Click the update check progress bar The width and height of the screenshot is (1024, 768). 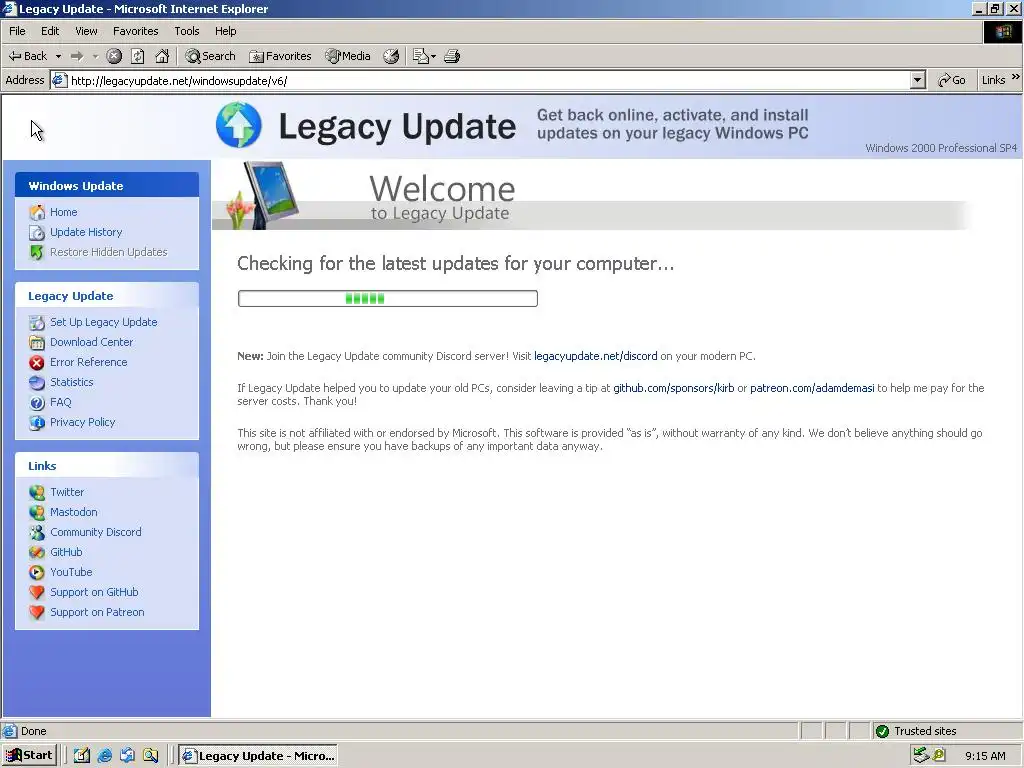(388, 298)
